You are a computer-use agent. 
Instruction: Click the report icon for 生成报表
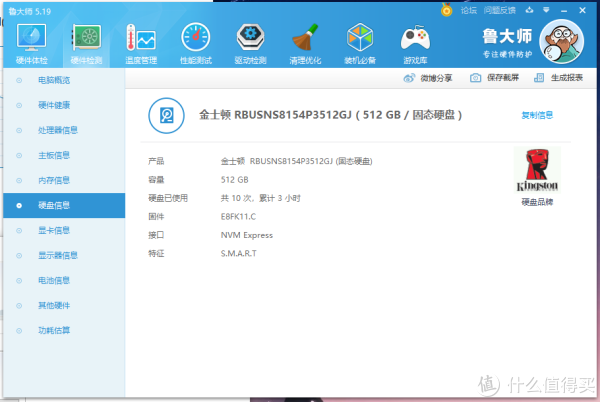click(x=539, y=78)
